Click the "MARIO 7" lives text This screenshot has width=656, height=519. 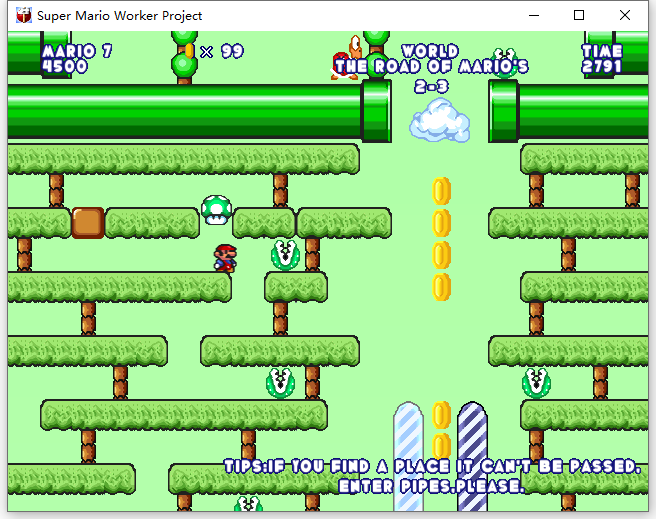pyautogui.click(x=77, y=51)
